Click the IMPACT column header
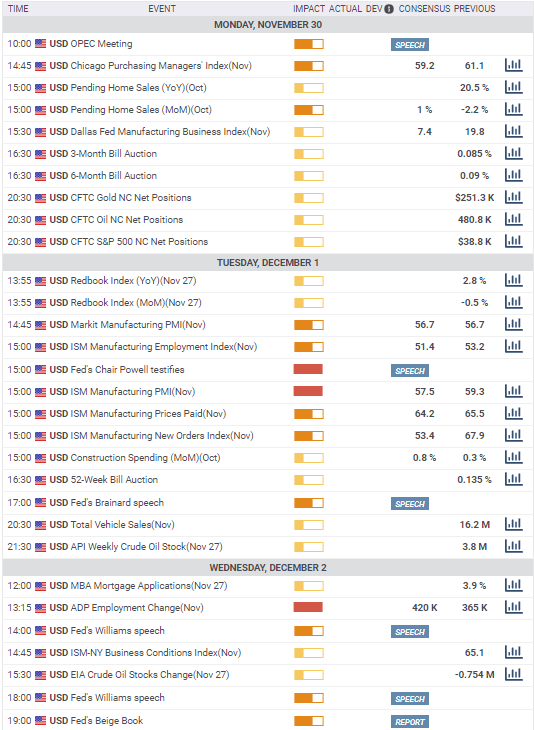 pyautogui.click(x=309, y=9)
